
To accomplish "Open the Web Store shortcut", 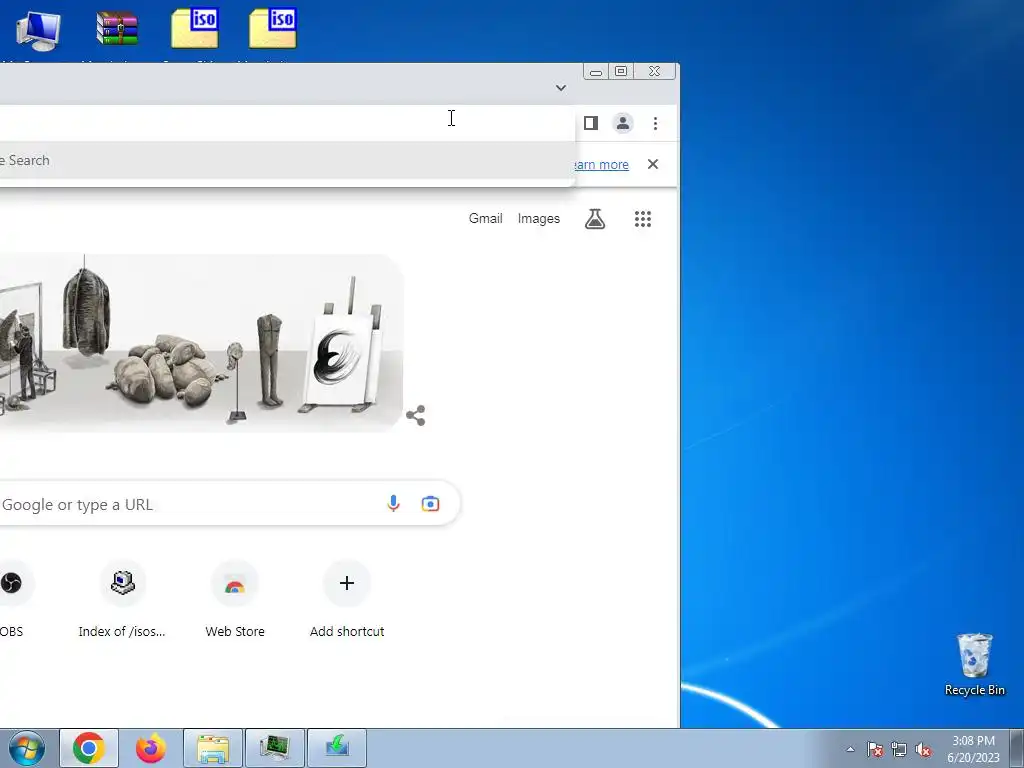I will pyautogui.click(x=235, y=598).
